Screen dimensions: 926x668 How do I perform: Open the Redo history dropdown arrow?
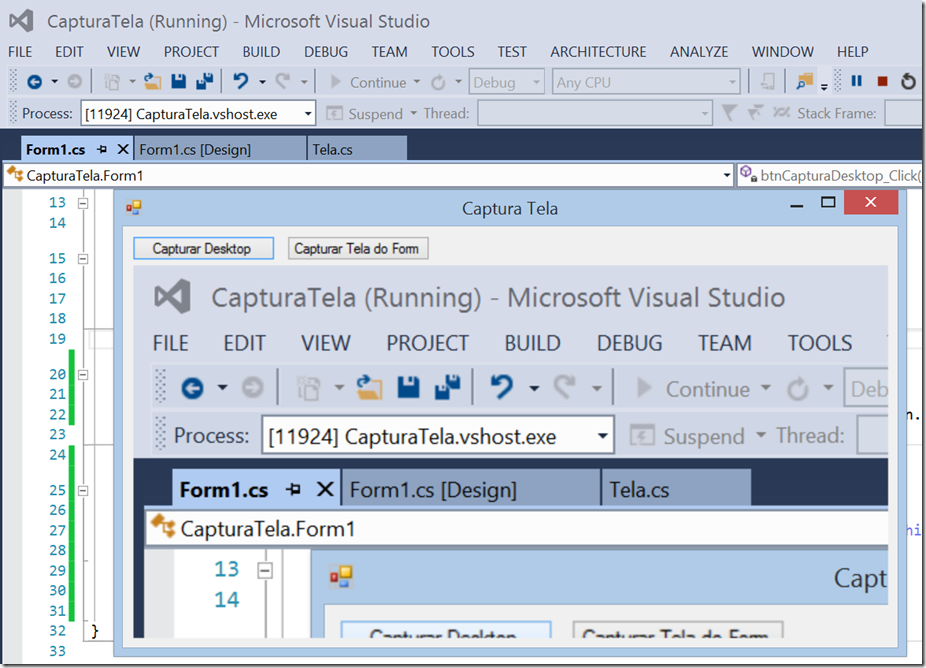pyautogui.click(x=304, y=82)
